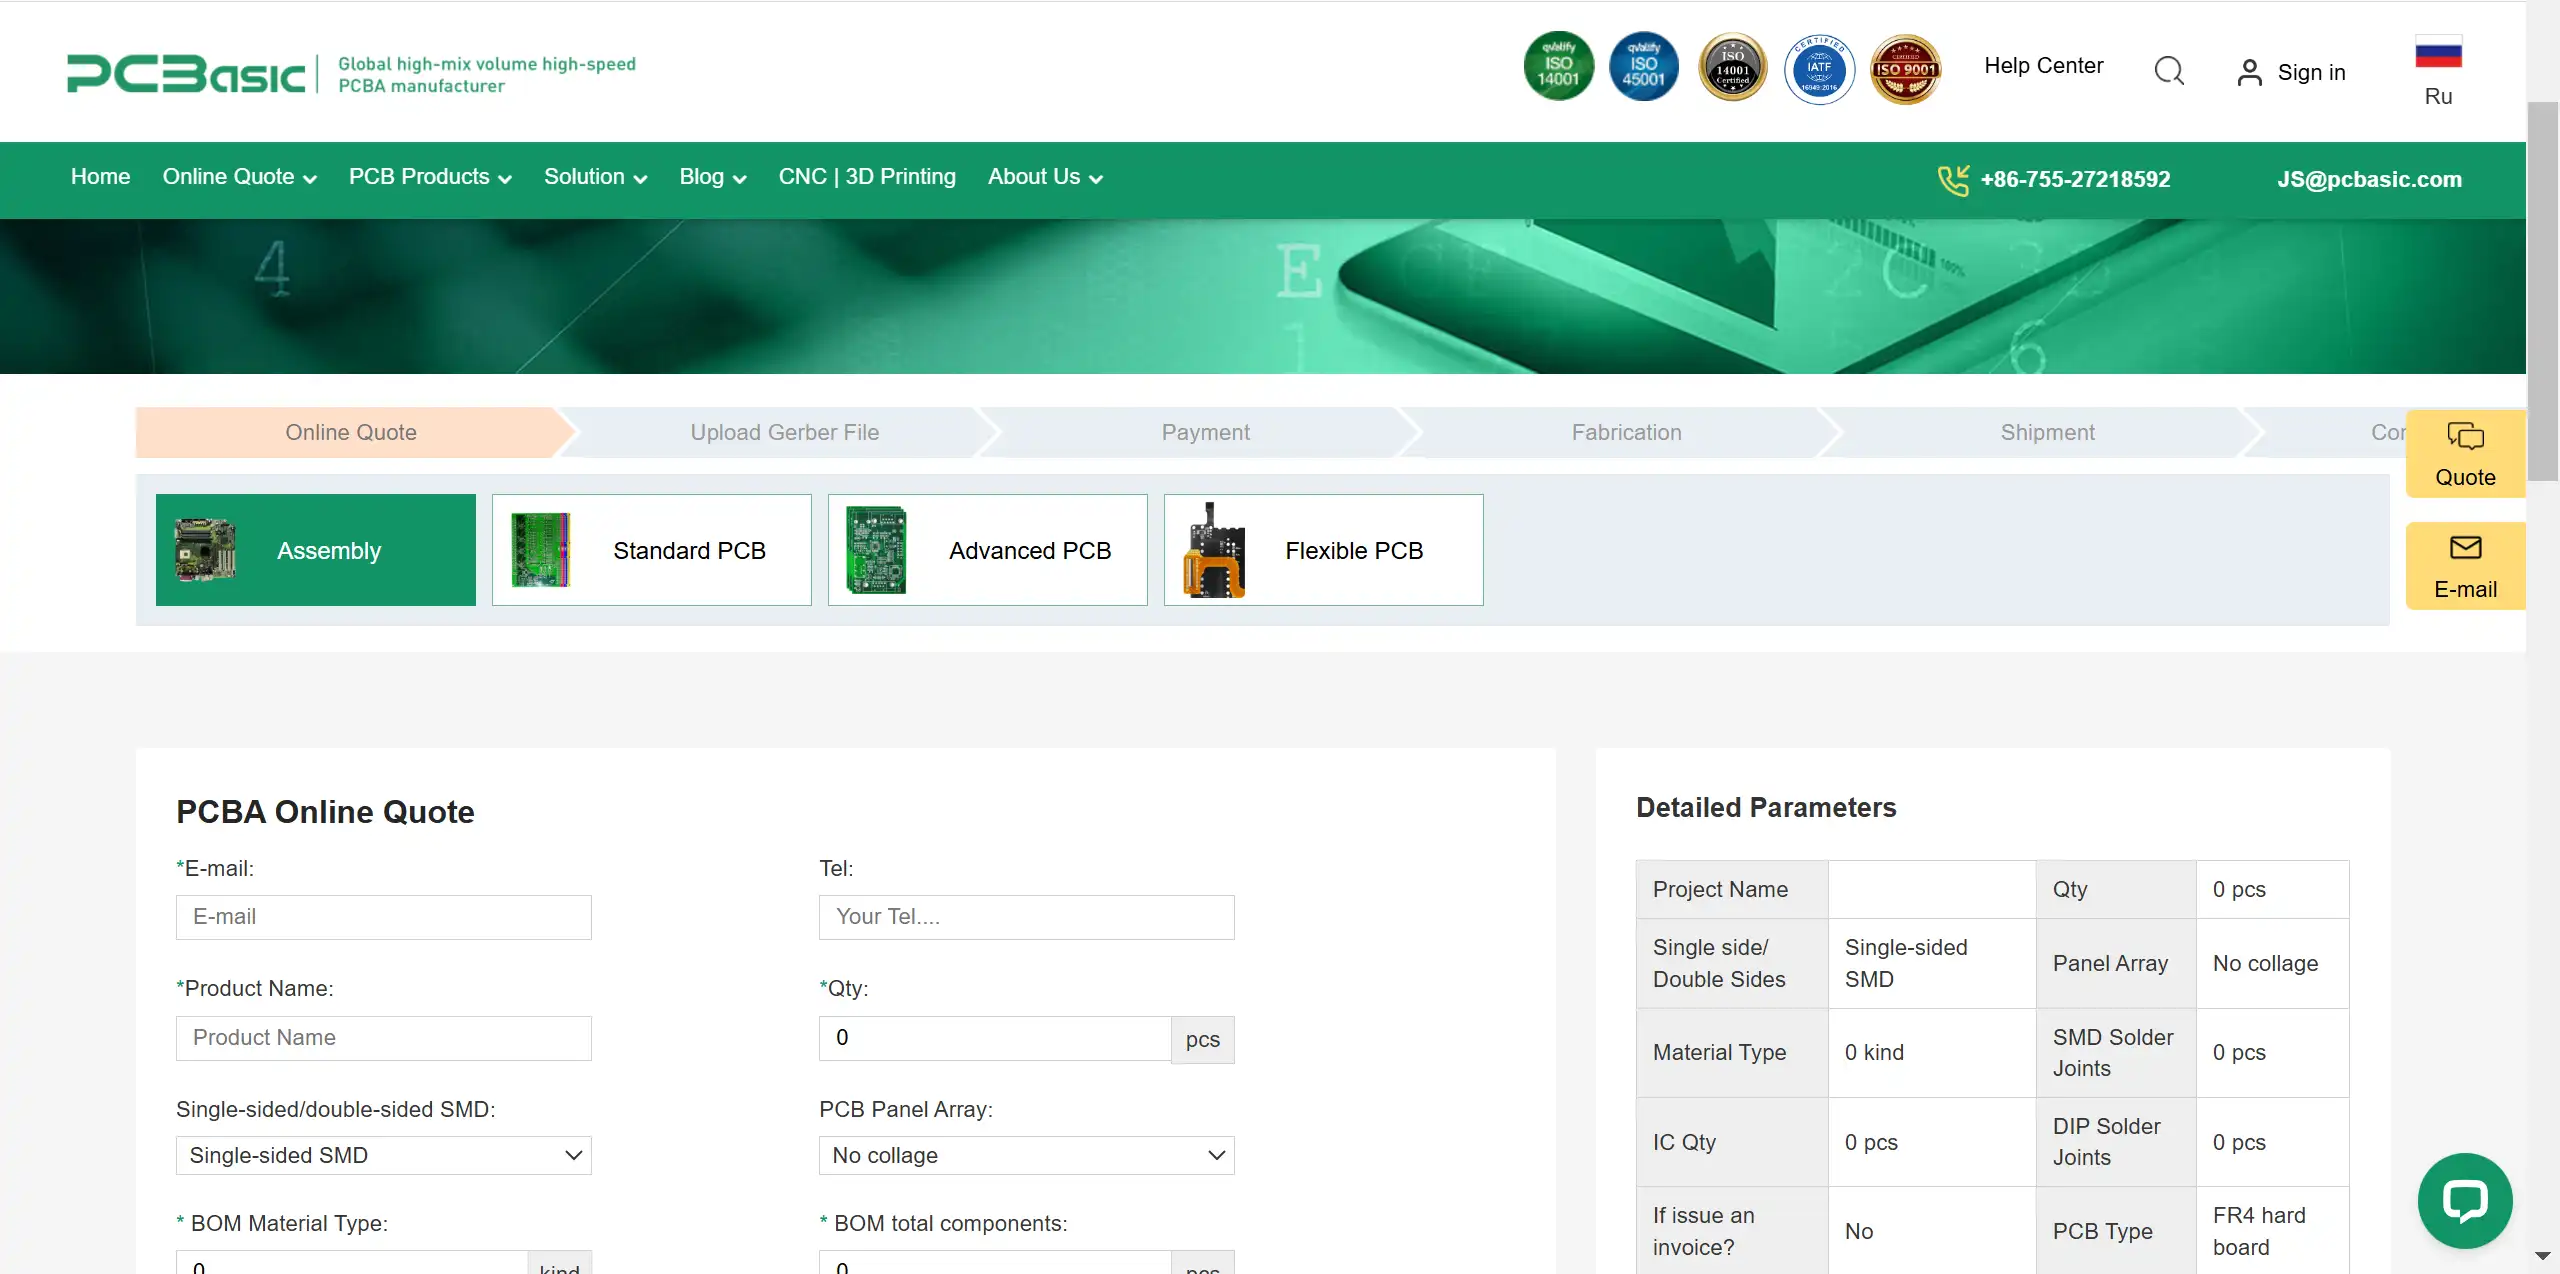
Task: Select the Standard PCB tab
Action: click(652, 550)
